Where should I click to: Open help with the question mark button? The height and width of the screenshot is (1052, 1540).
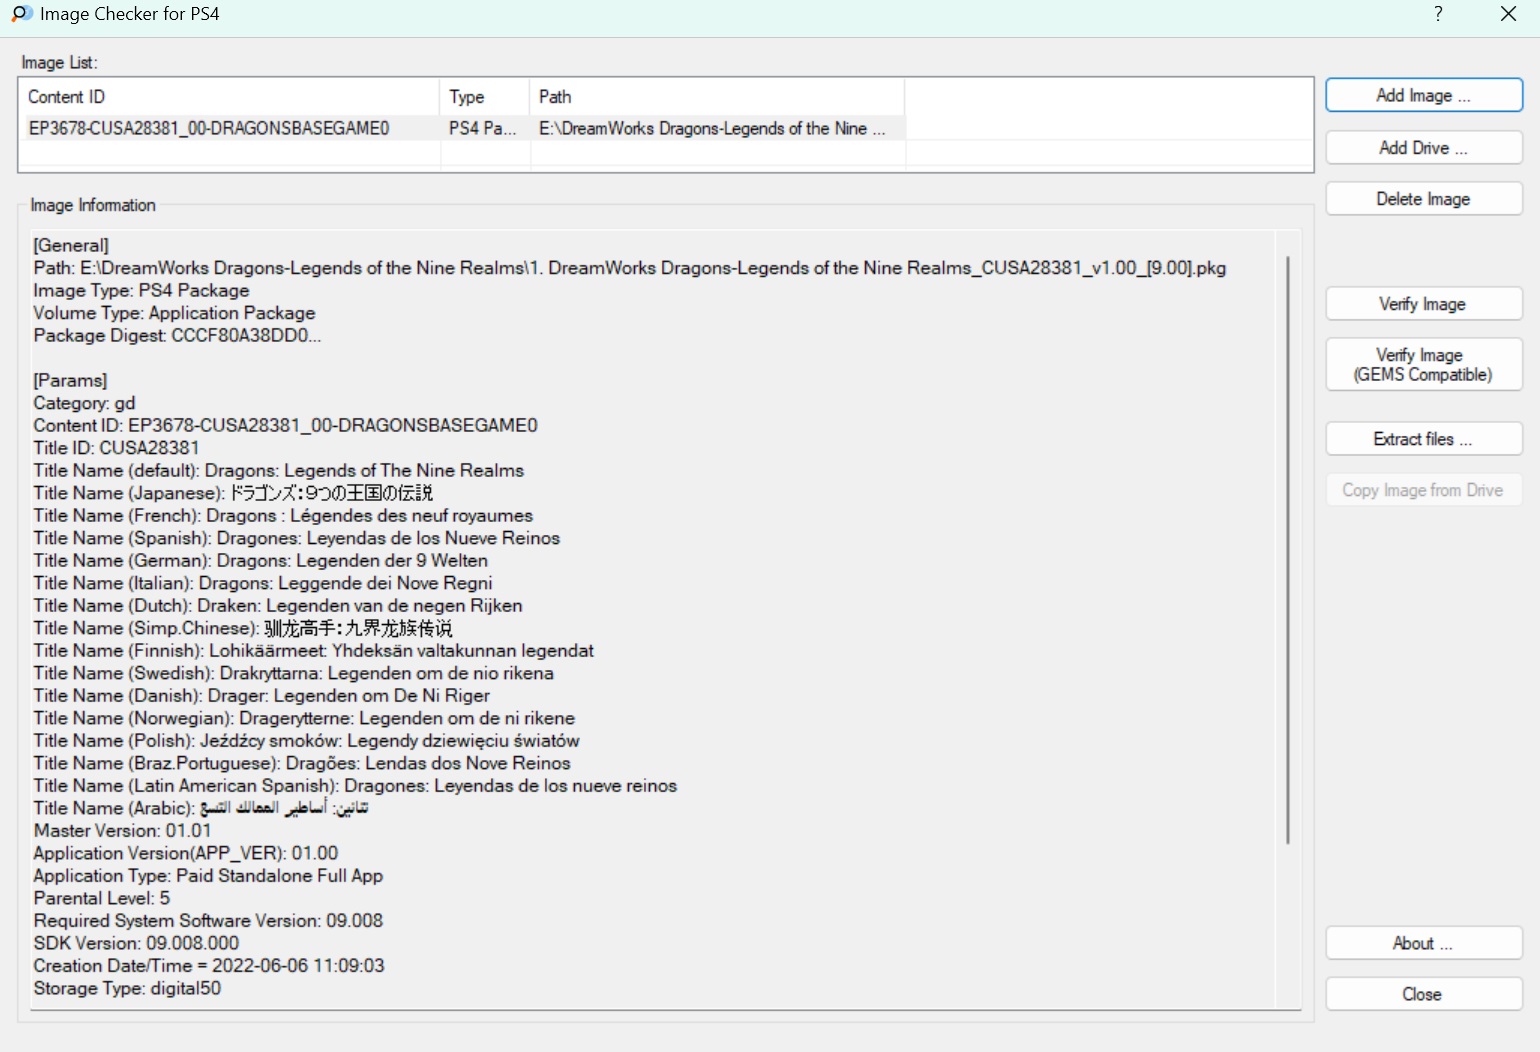coord(1438,14)
